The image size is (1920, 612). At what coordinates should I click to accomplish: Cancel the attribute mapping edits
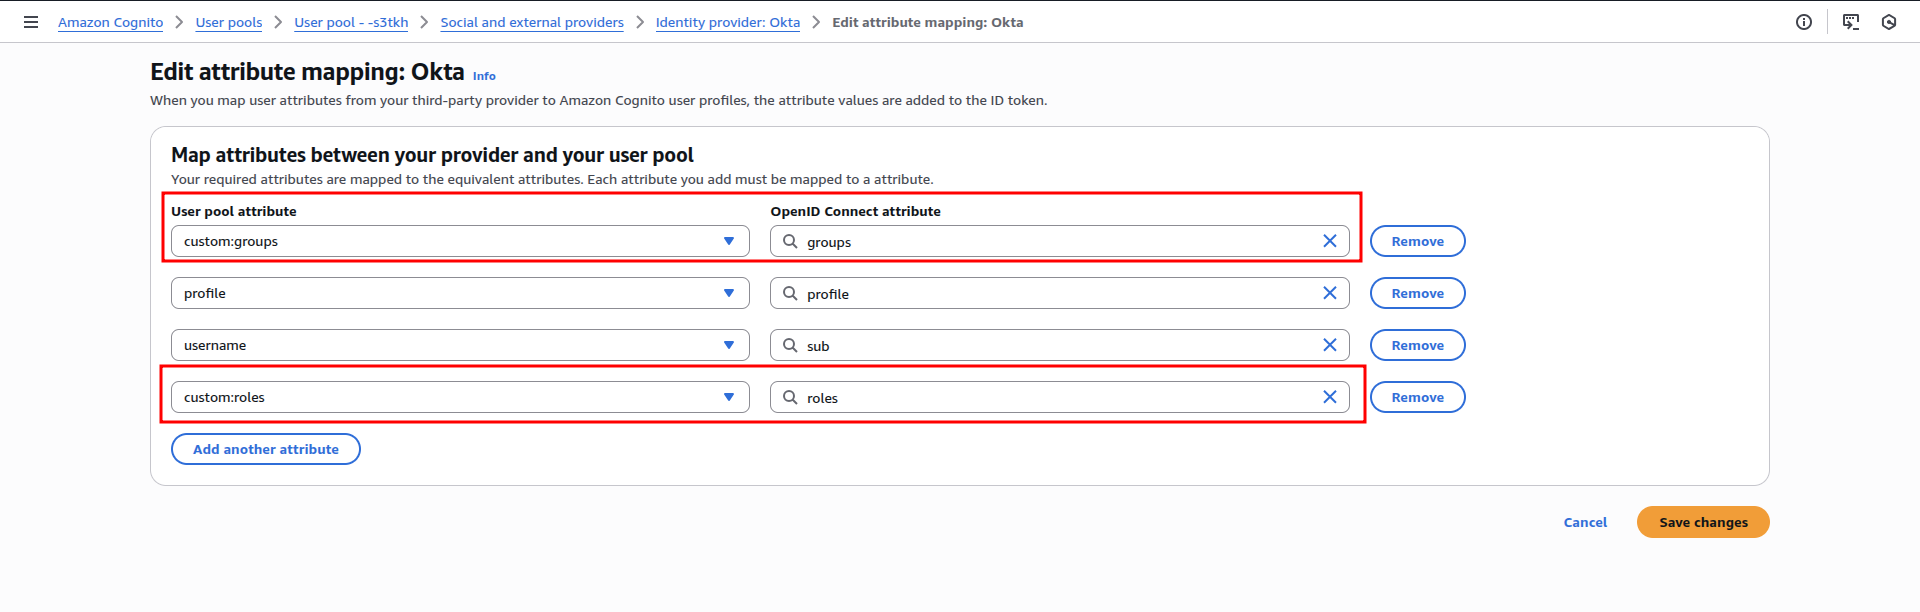click(x=1585, y=522)
